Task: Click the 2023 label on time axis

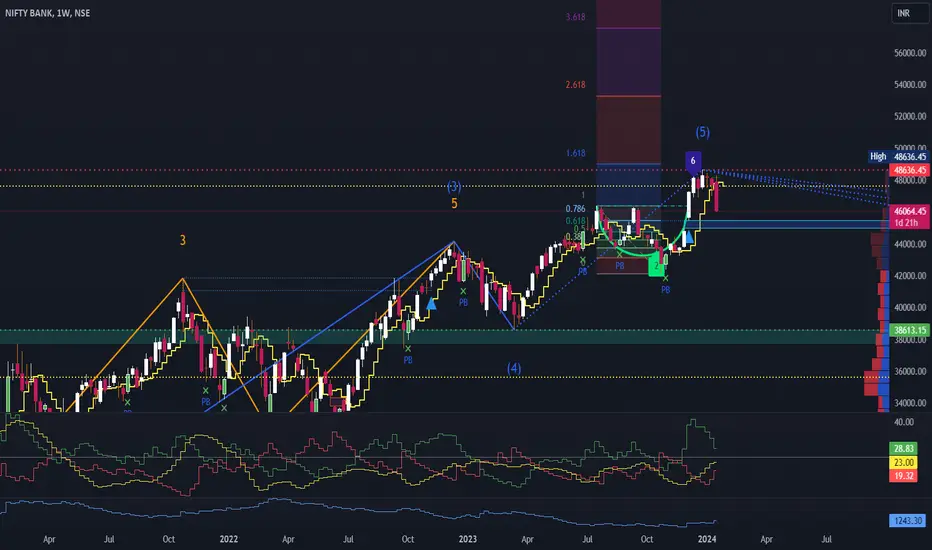Action: click(x=468, y=539)
